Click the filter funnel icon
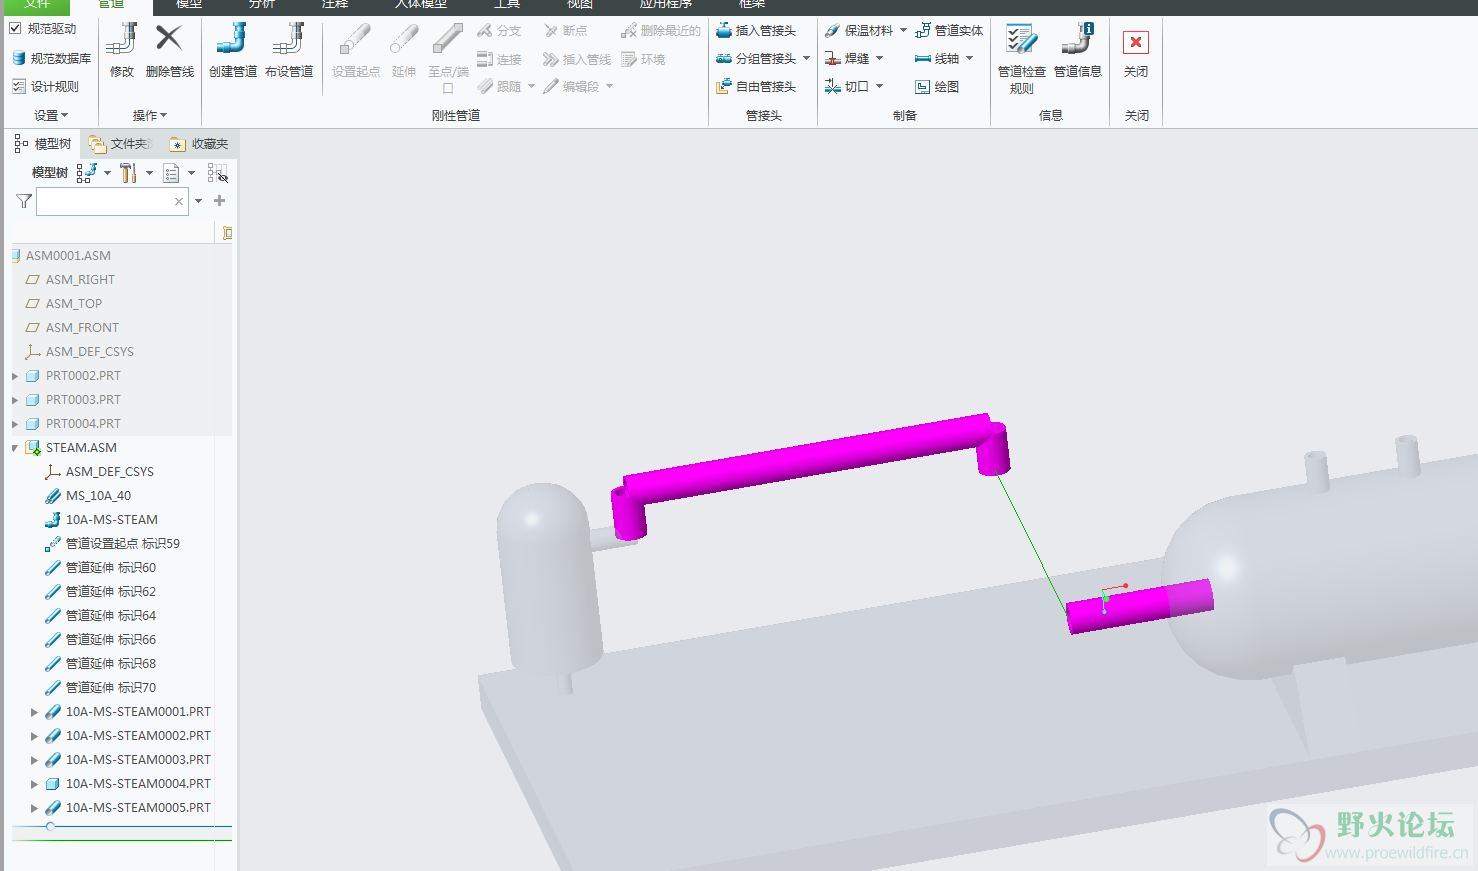1478x871 pixels. (24, 201)
